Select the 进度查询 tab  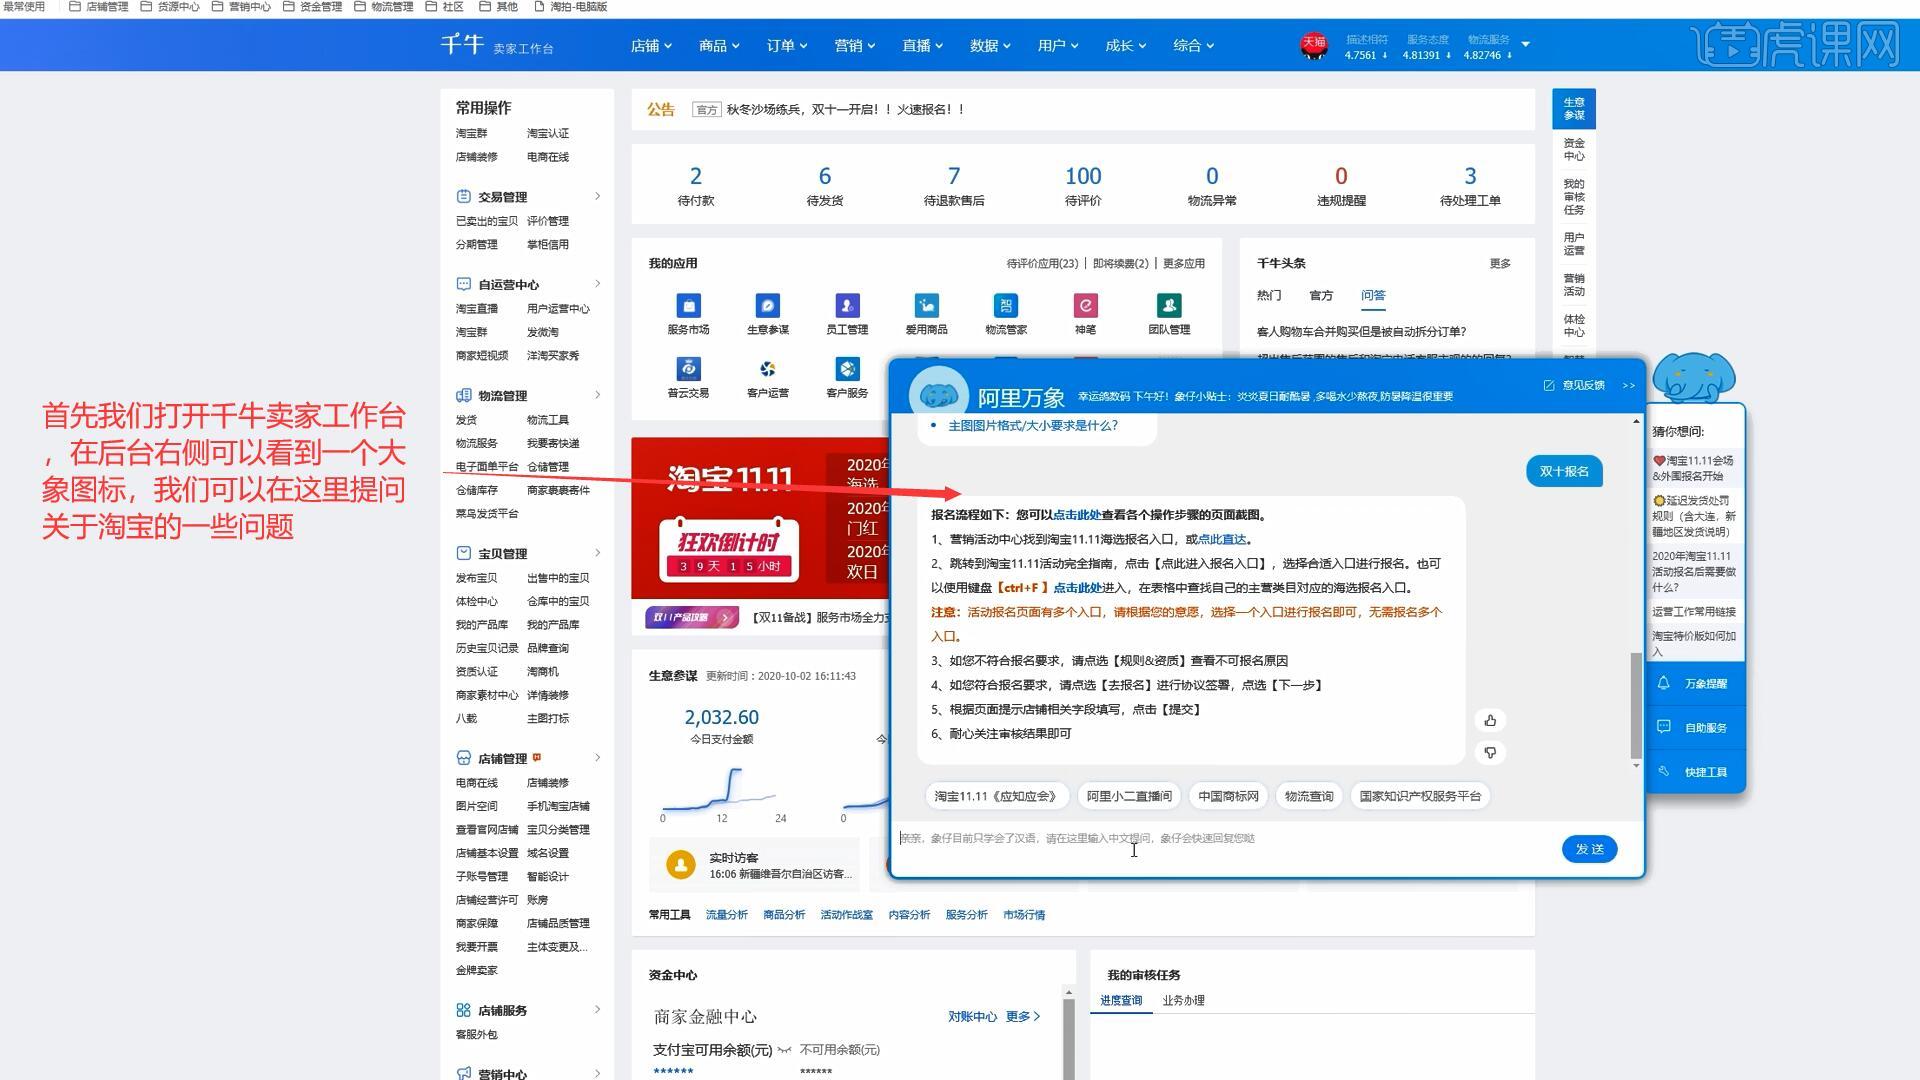[x=1121, y=1000]
